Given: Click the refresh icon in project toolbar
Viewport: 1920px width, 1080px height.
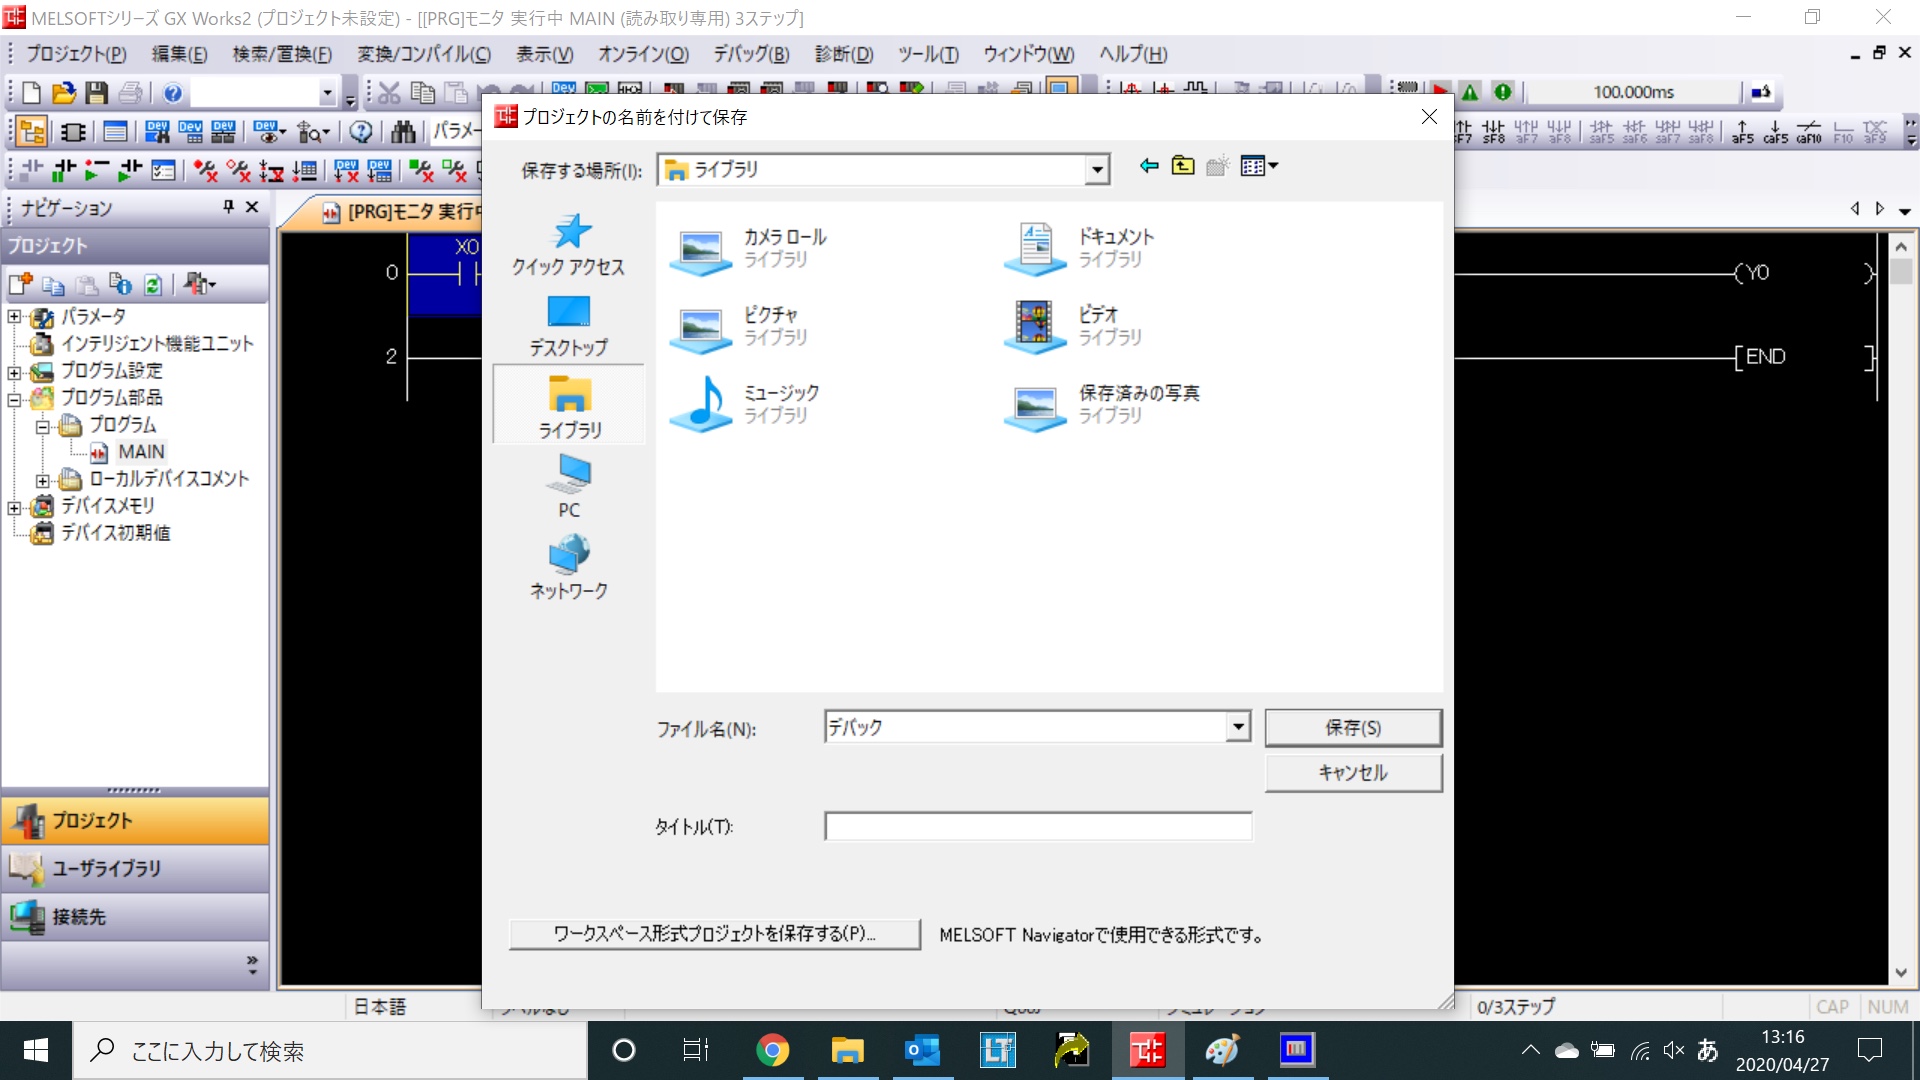Looking at the screenshot, I should pyautogui.click(x=153, y=285).
